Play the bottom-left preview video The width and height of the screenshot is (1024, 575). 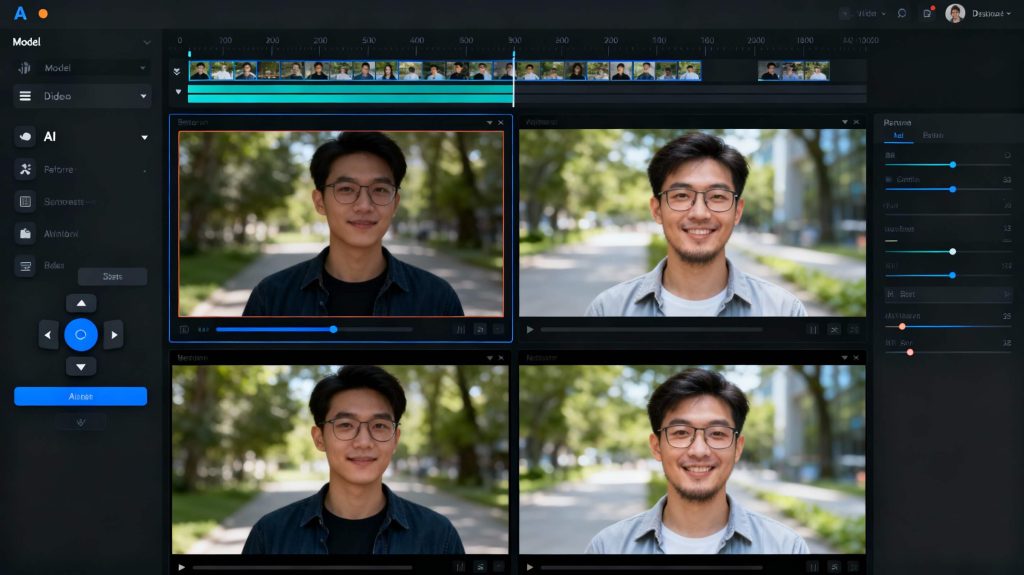tap(181, 567)
